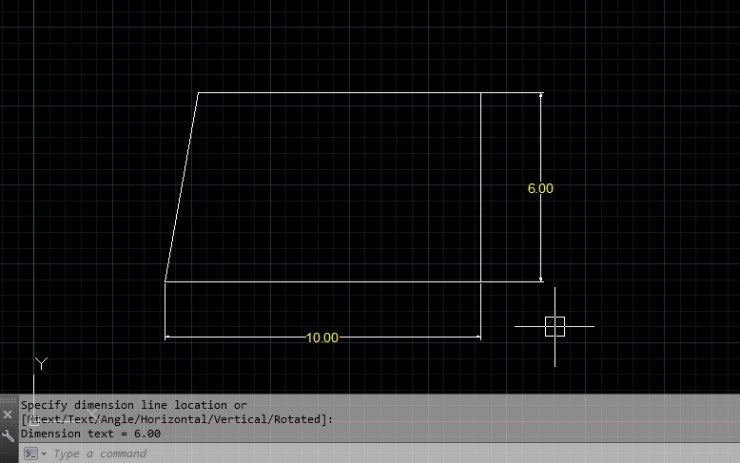Select the 6.00 dimension text
The height and width of the screenshot is (463, 740).
(540, 188)
